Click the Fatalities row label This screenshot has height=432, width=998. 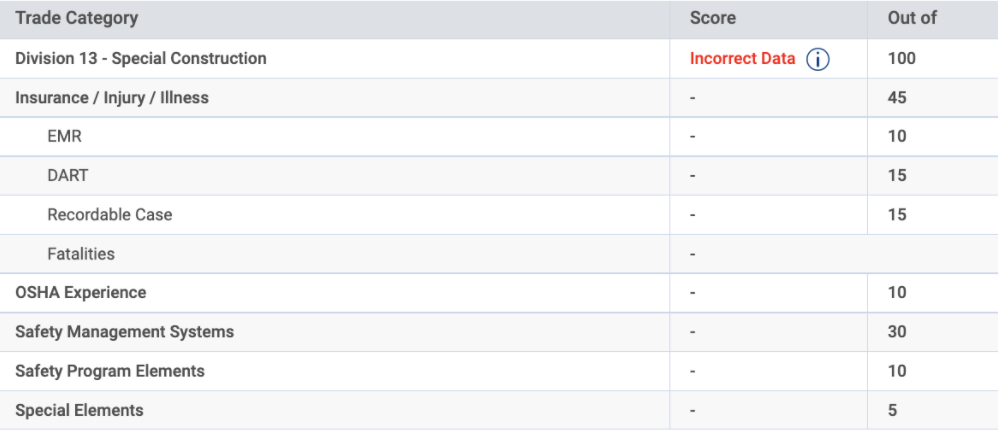[81, 254]
